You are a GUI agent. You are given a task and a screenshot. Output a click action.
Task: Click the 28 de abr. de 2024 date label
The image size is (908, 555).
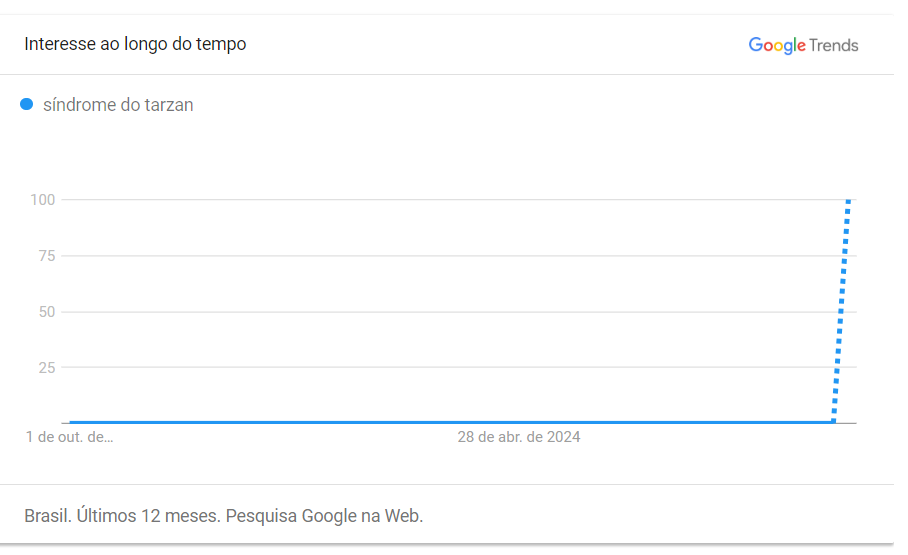tap(519, 437)
